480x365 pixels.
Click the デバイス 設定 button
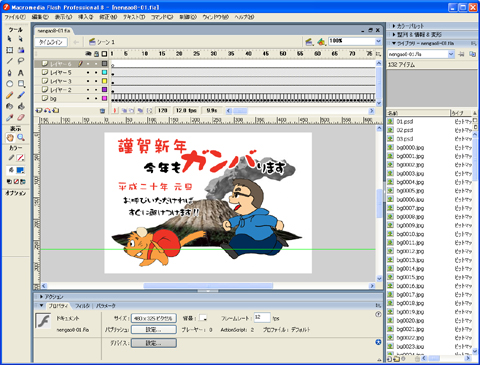point(153,343)
